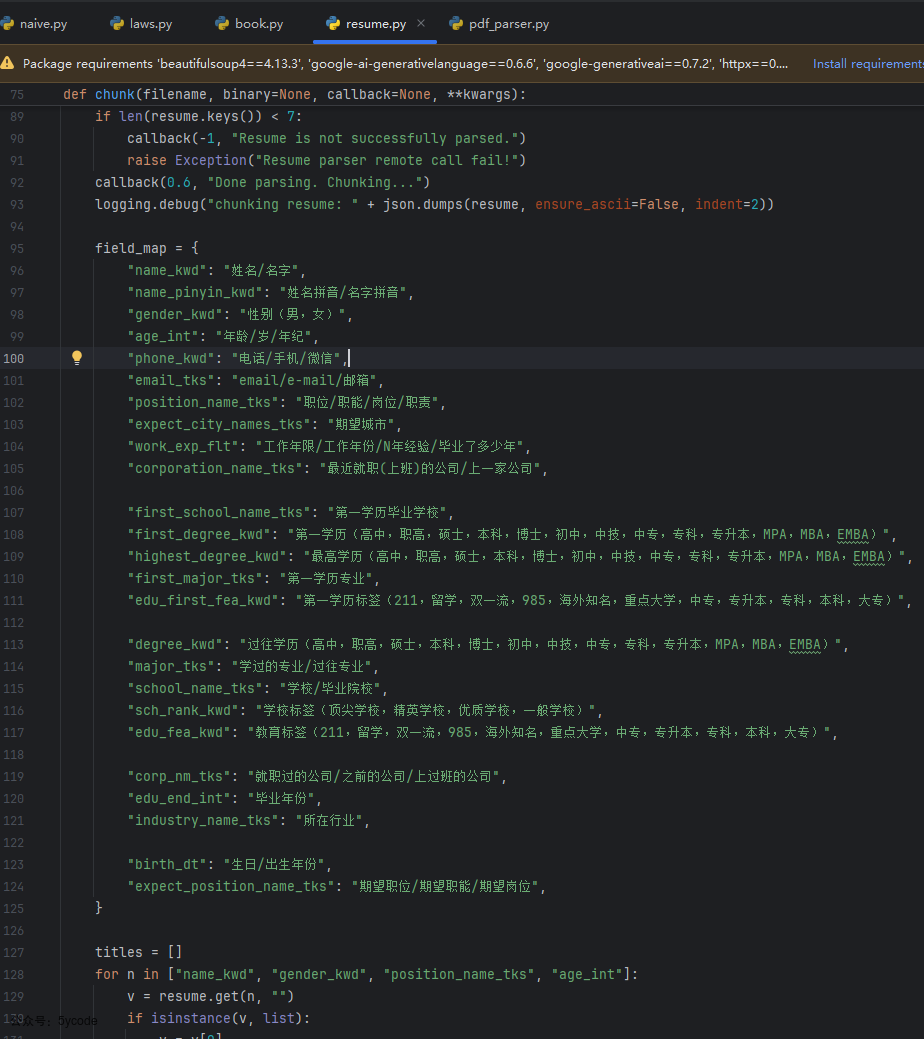Click the Python icon on book.py tab
Image resolution: width=924 pixels, height=1039 pixels.
coord(222,24)
